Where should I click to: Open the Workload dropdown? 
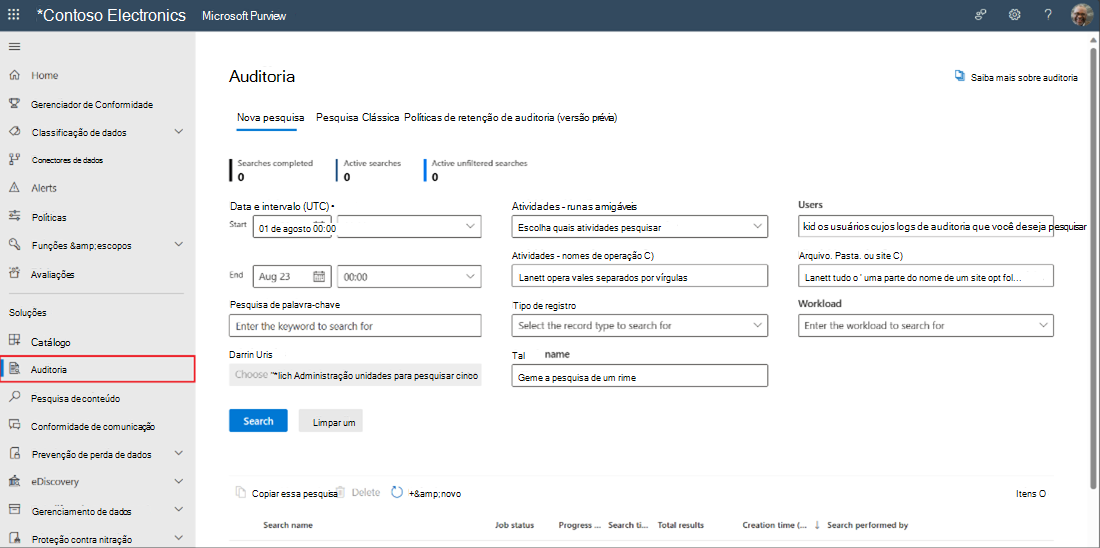926,326
